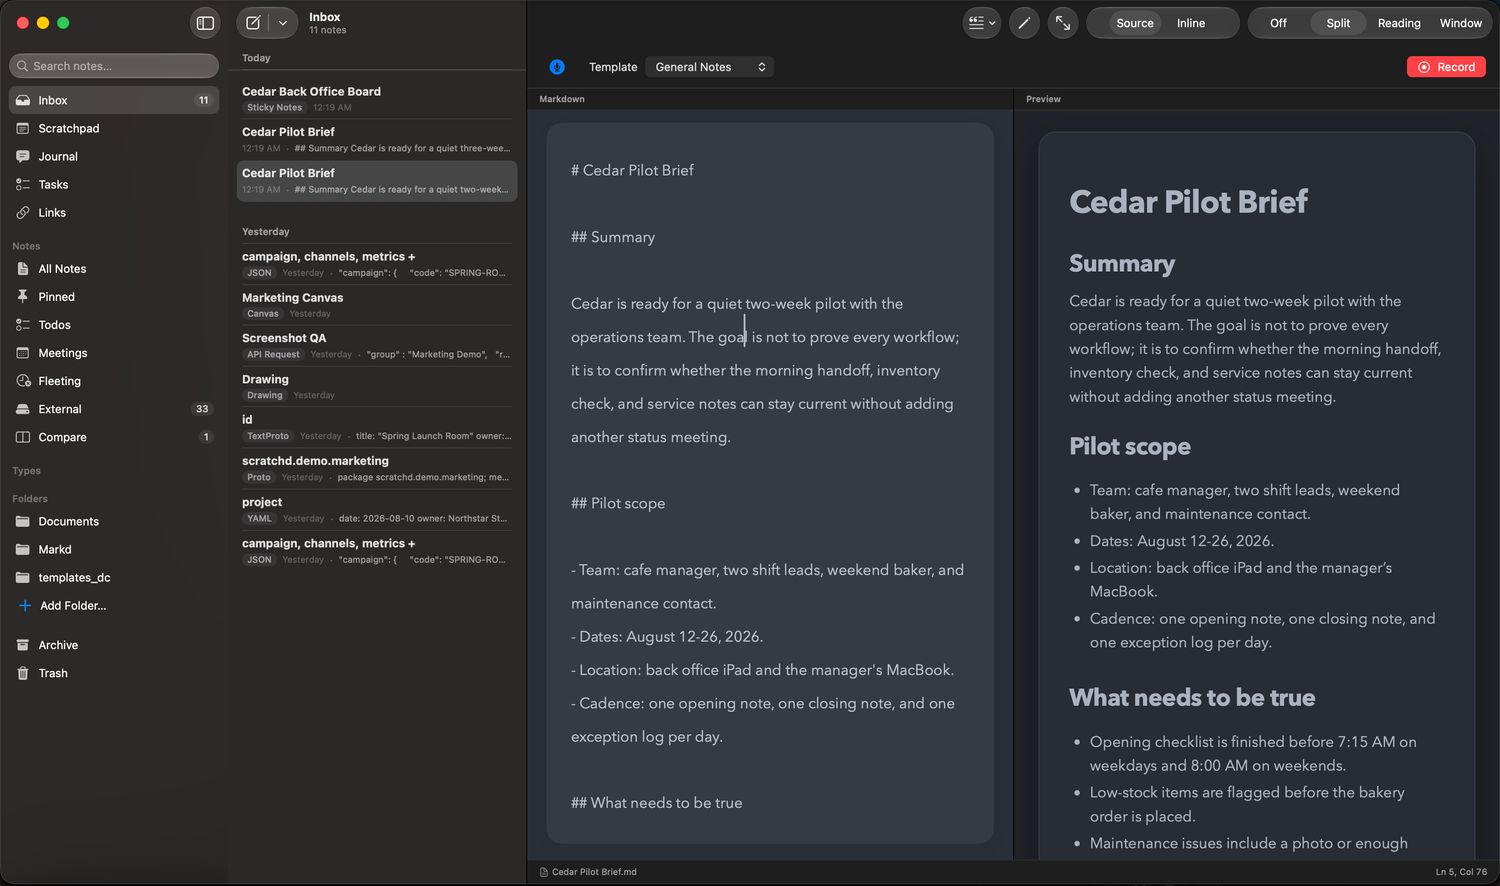
Task: Open new note type dropdown arrow
Action: [283, 23]
